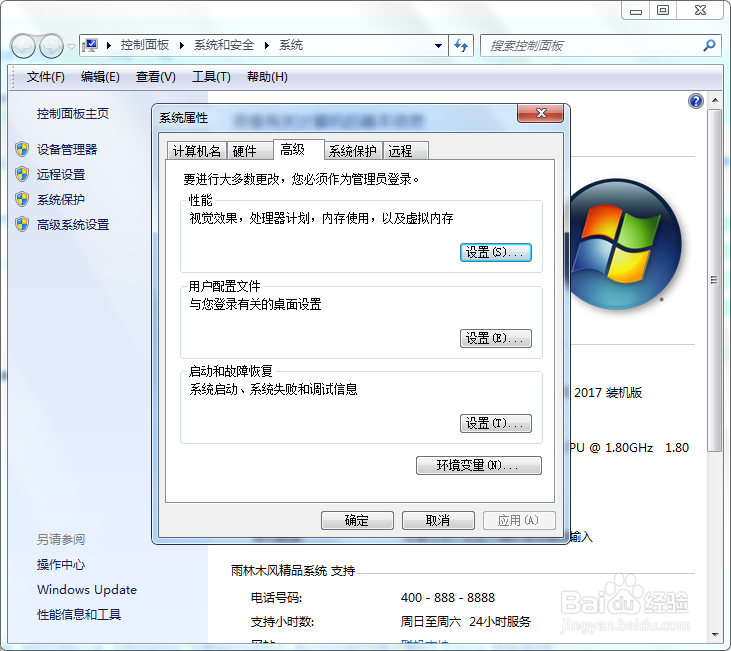Click shield icon beside 远程设置
731x651 pixels.
tap(22, 174)
